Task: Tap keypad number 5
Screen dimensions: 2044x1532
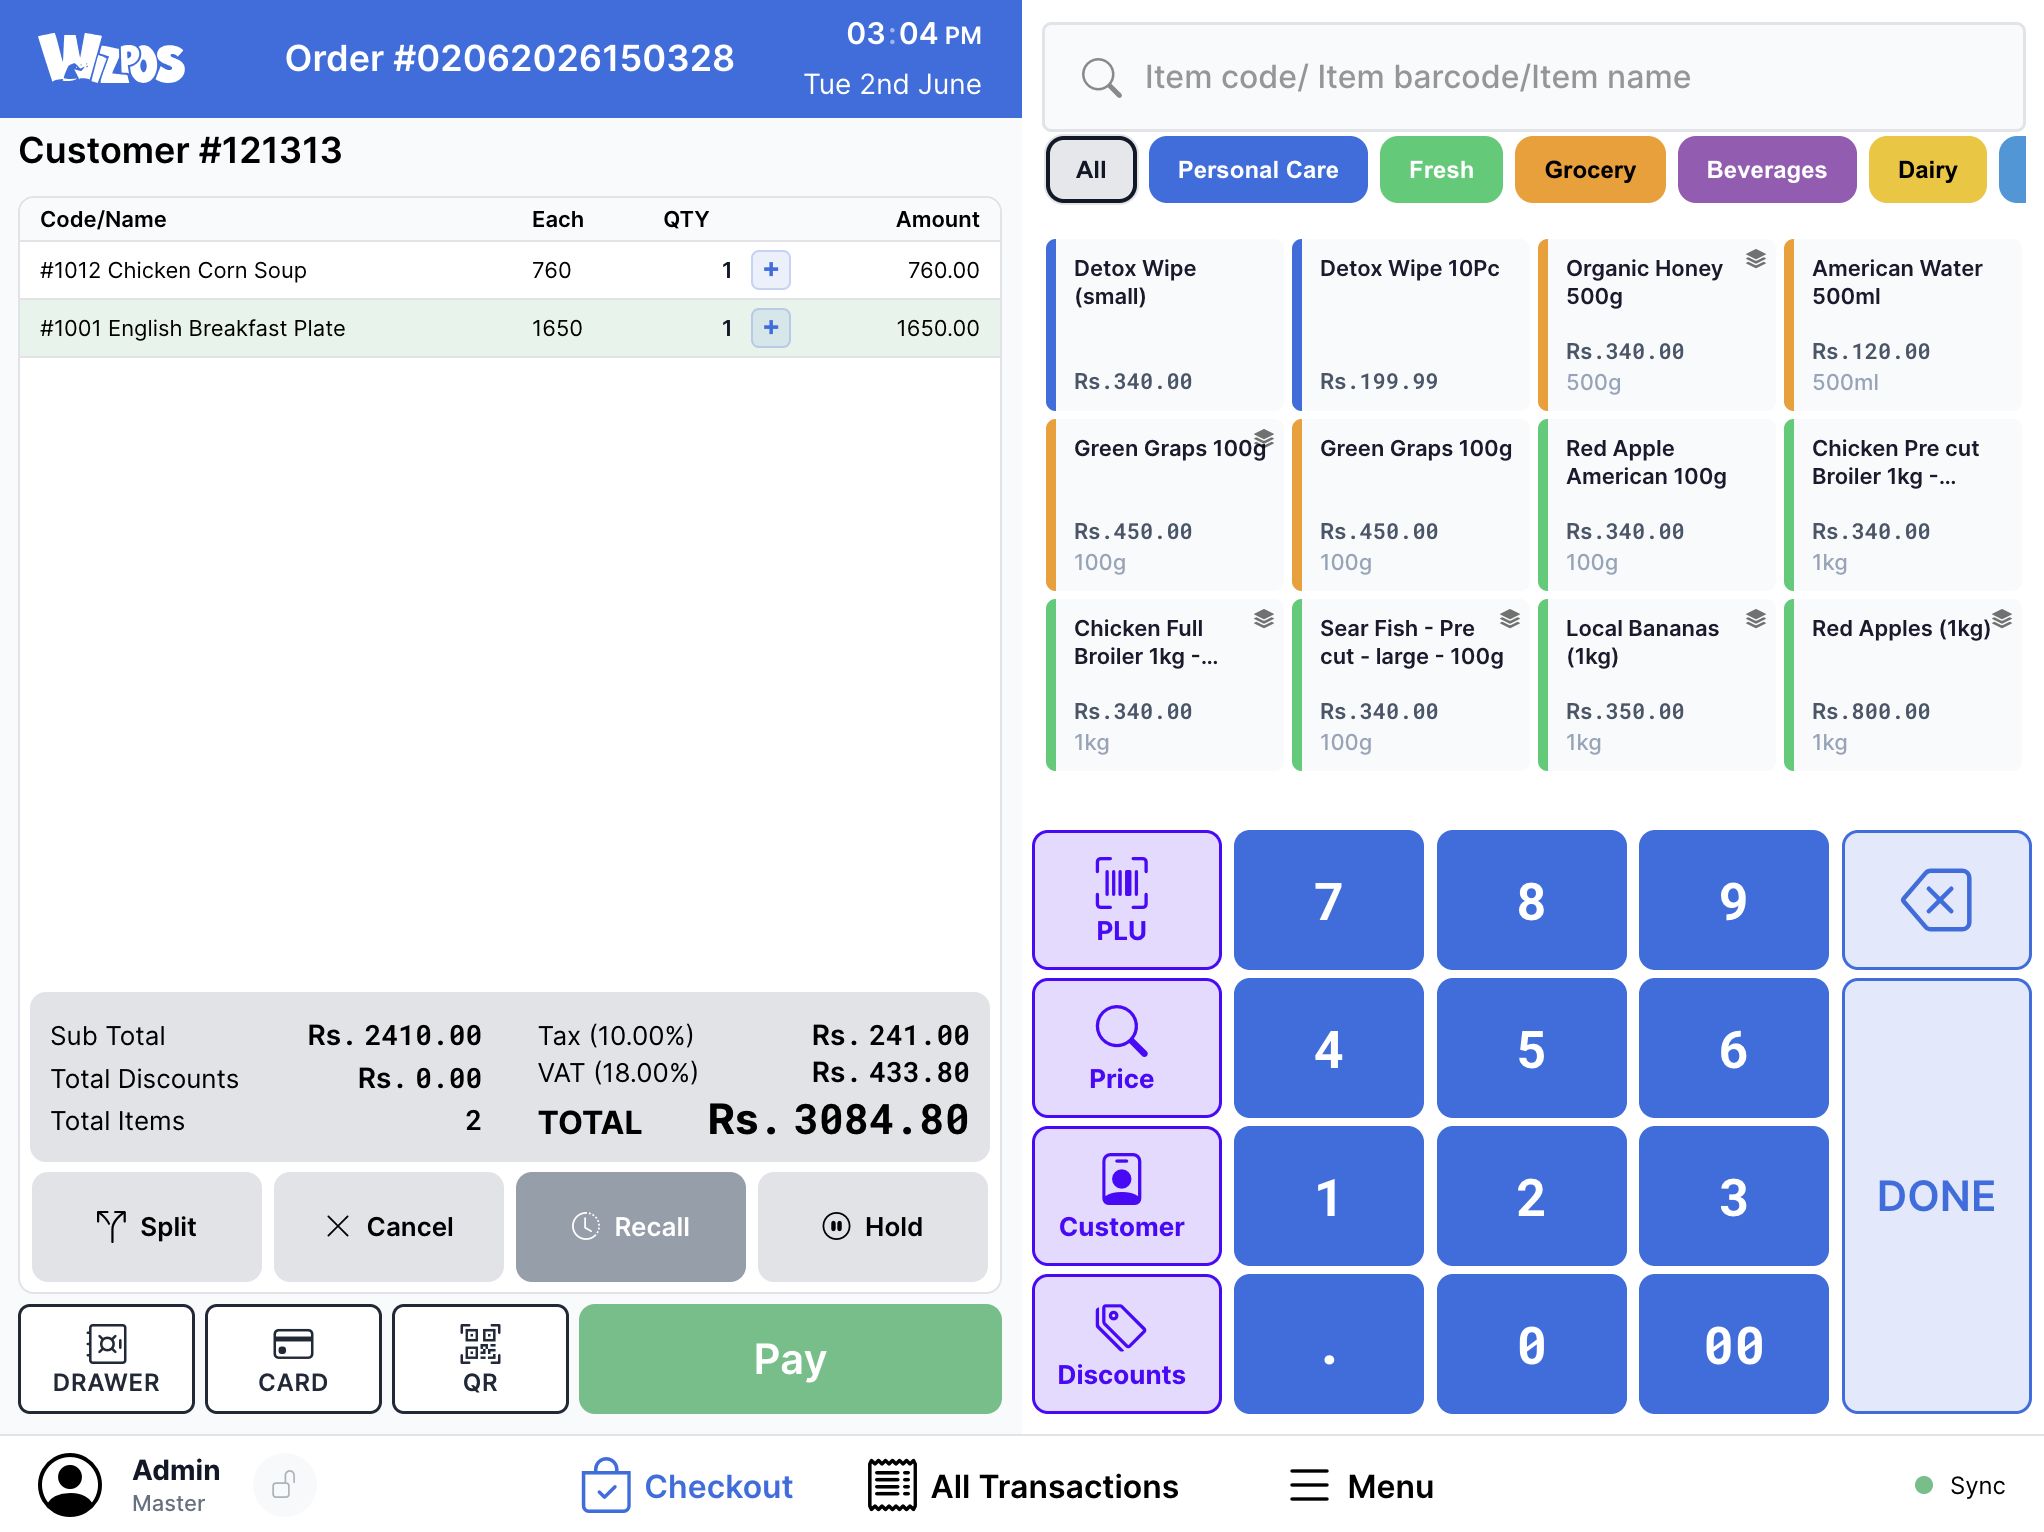Action: coord(1531,1047)
